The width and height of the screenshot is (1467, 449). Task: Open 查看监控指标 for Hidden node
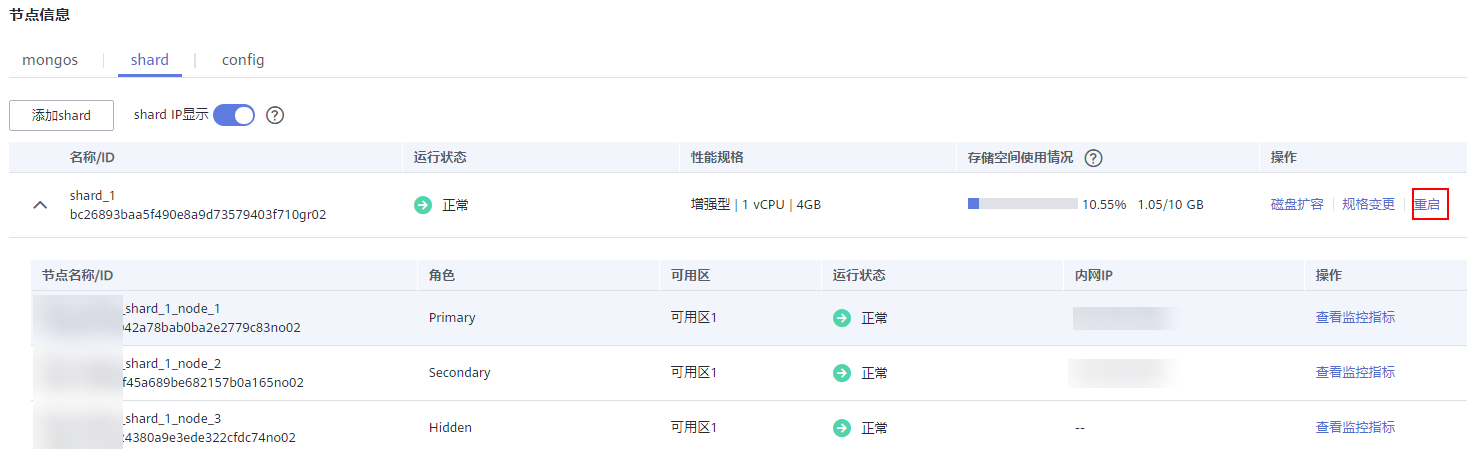1355,427
